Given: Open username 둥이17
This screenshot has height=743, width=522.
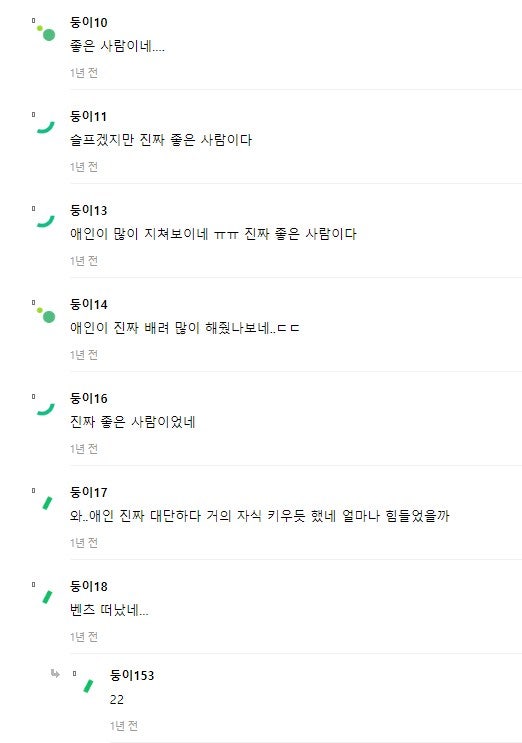Looking at the screenshot, I should (89, 492).
